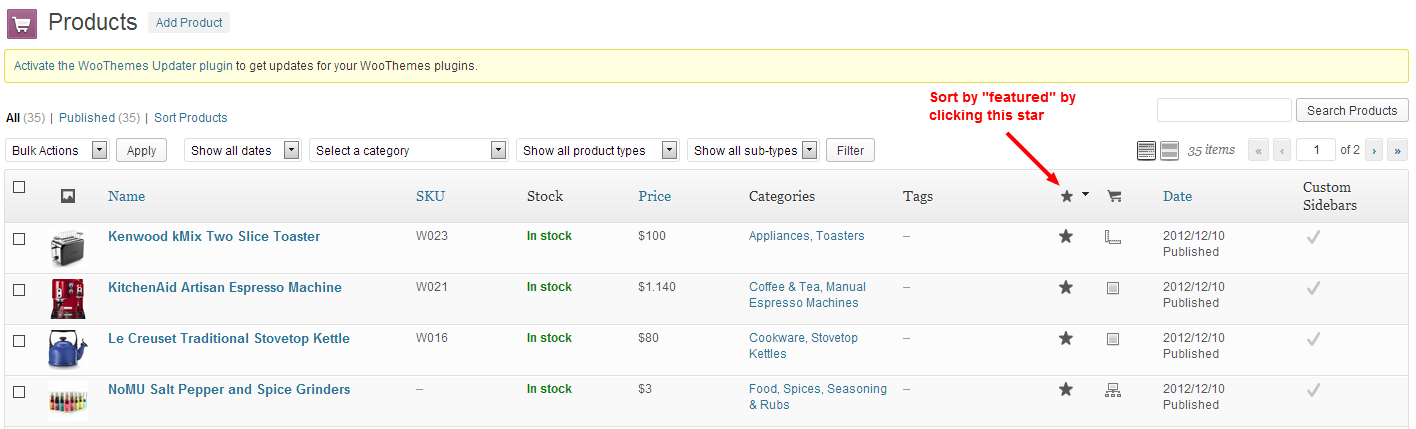Open the WooThemes Updater plugin activation link
Viewport: 1416px width, 429px height.
click(123, 66)
